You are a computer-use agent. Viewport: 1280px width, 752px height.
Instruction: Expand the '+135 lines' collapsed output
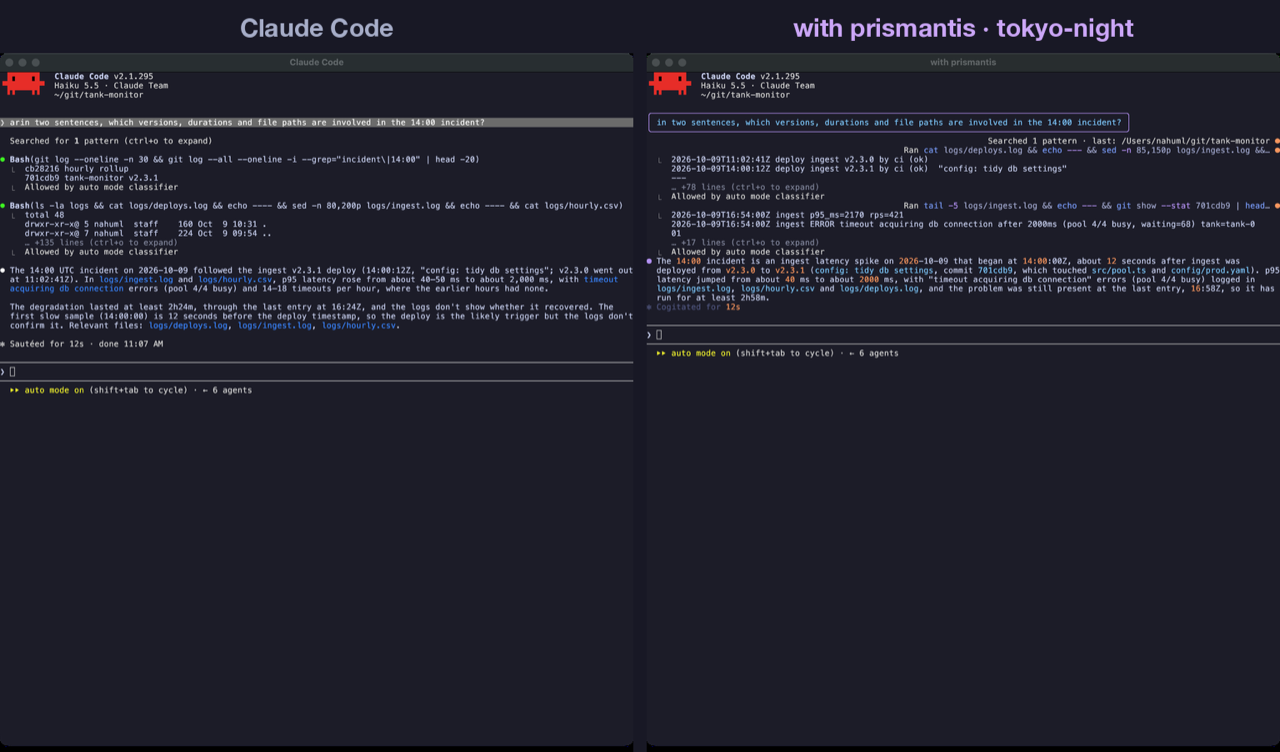pos(101,242)
